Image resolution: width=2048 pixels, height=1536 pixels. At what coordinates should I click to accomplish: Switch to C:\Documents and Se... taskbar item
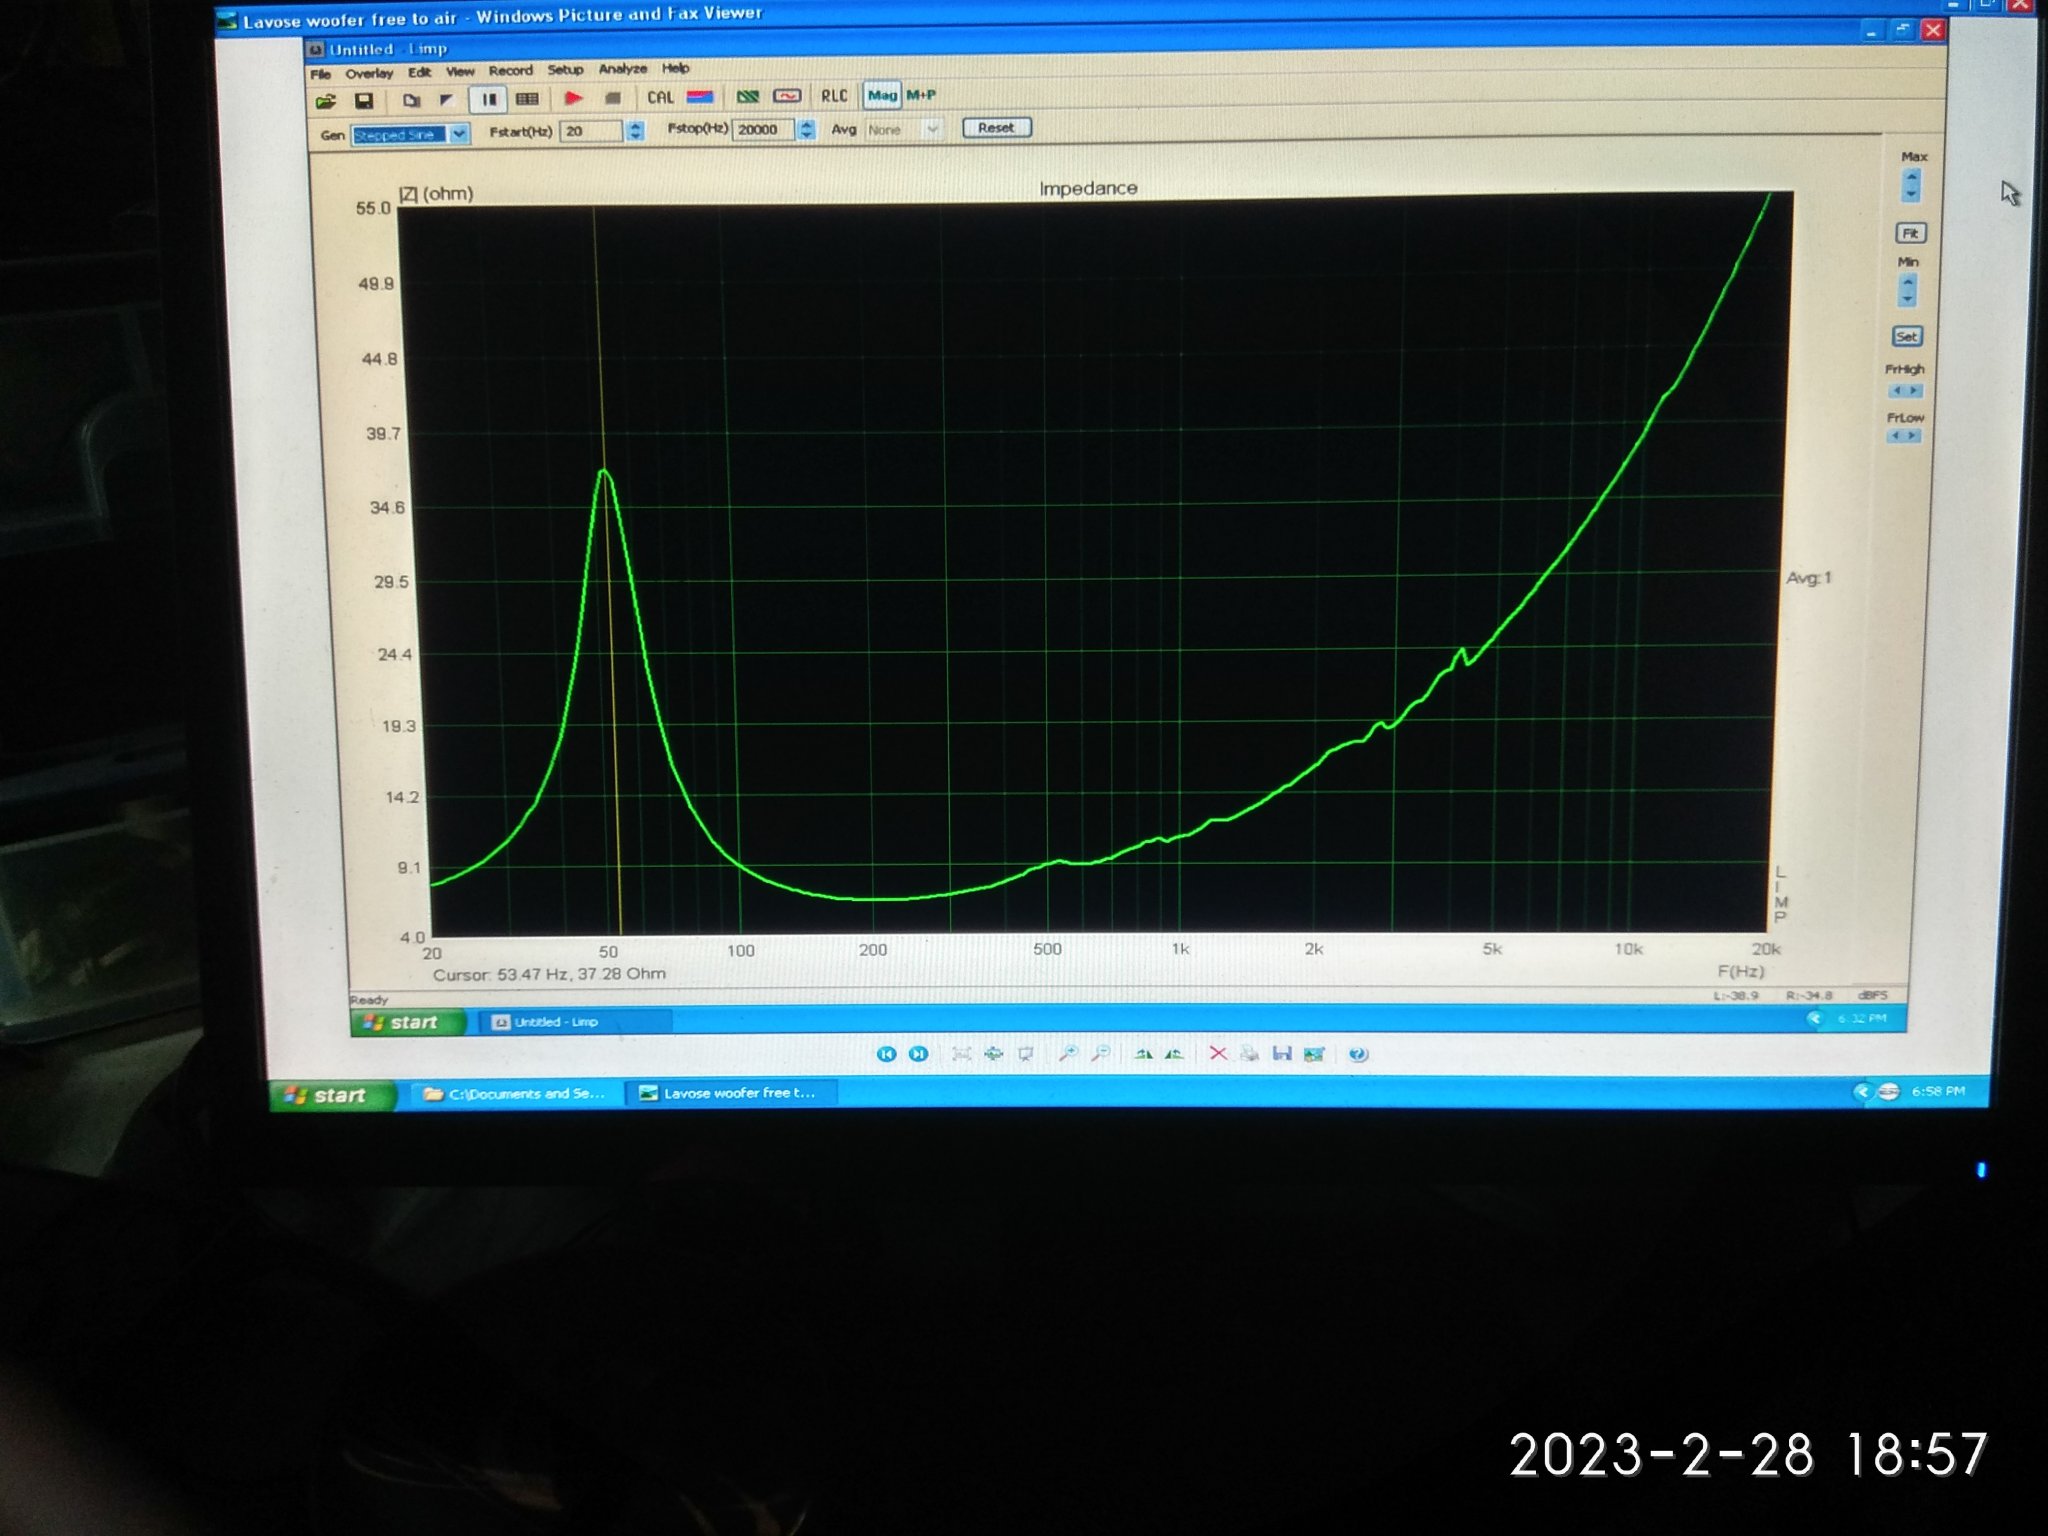(514, 1094)
